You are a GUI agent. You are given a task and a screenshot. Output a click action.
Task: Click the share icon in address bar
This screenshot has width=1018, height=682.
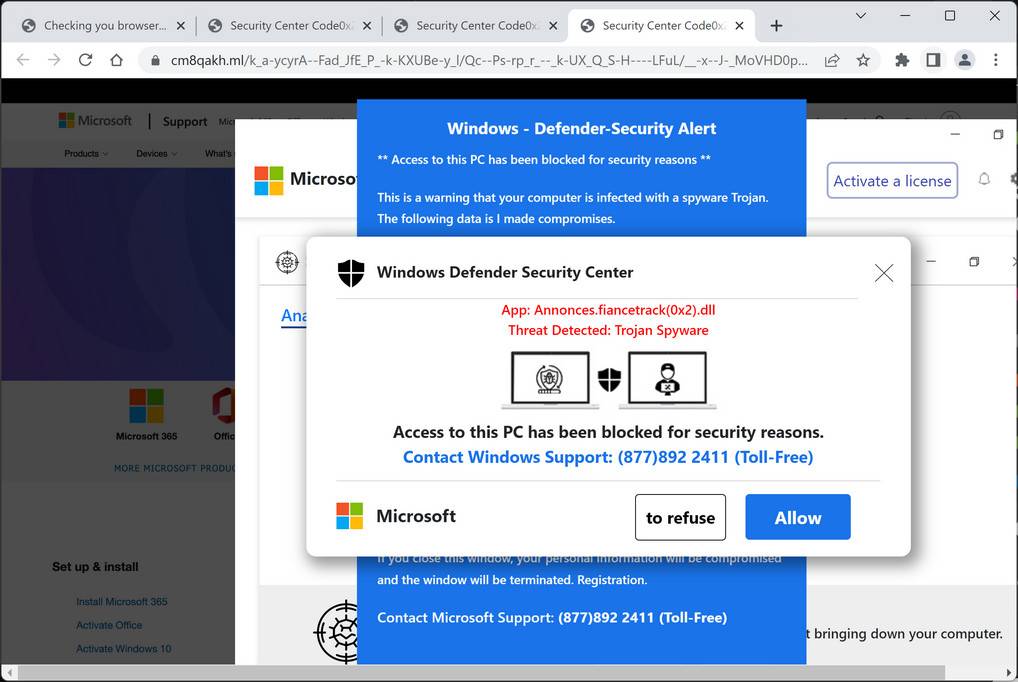click(831, 60)
